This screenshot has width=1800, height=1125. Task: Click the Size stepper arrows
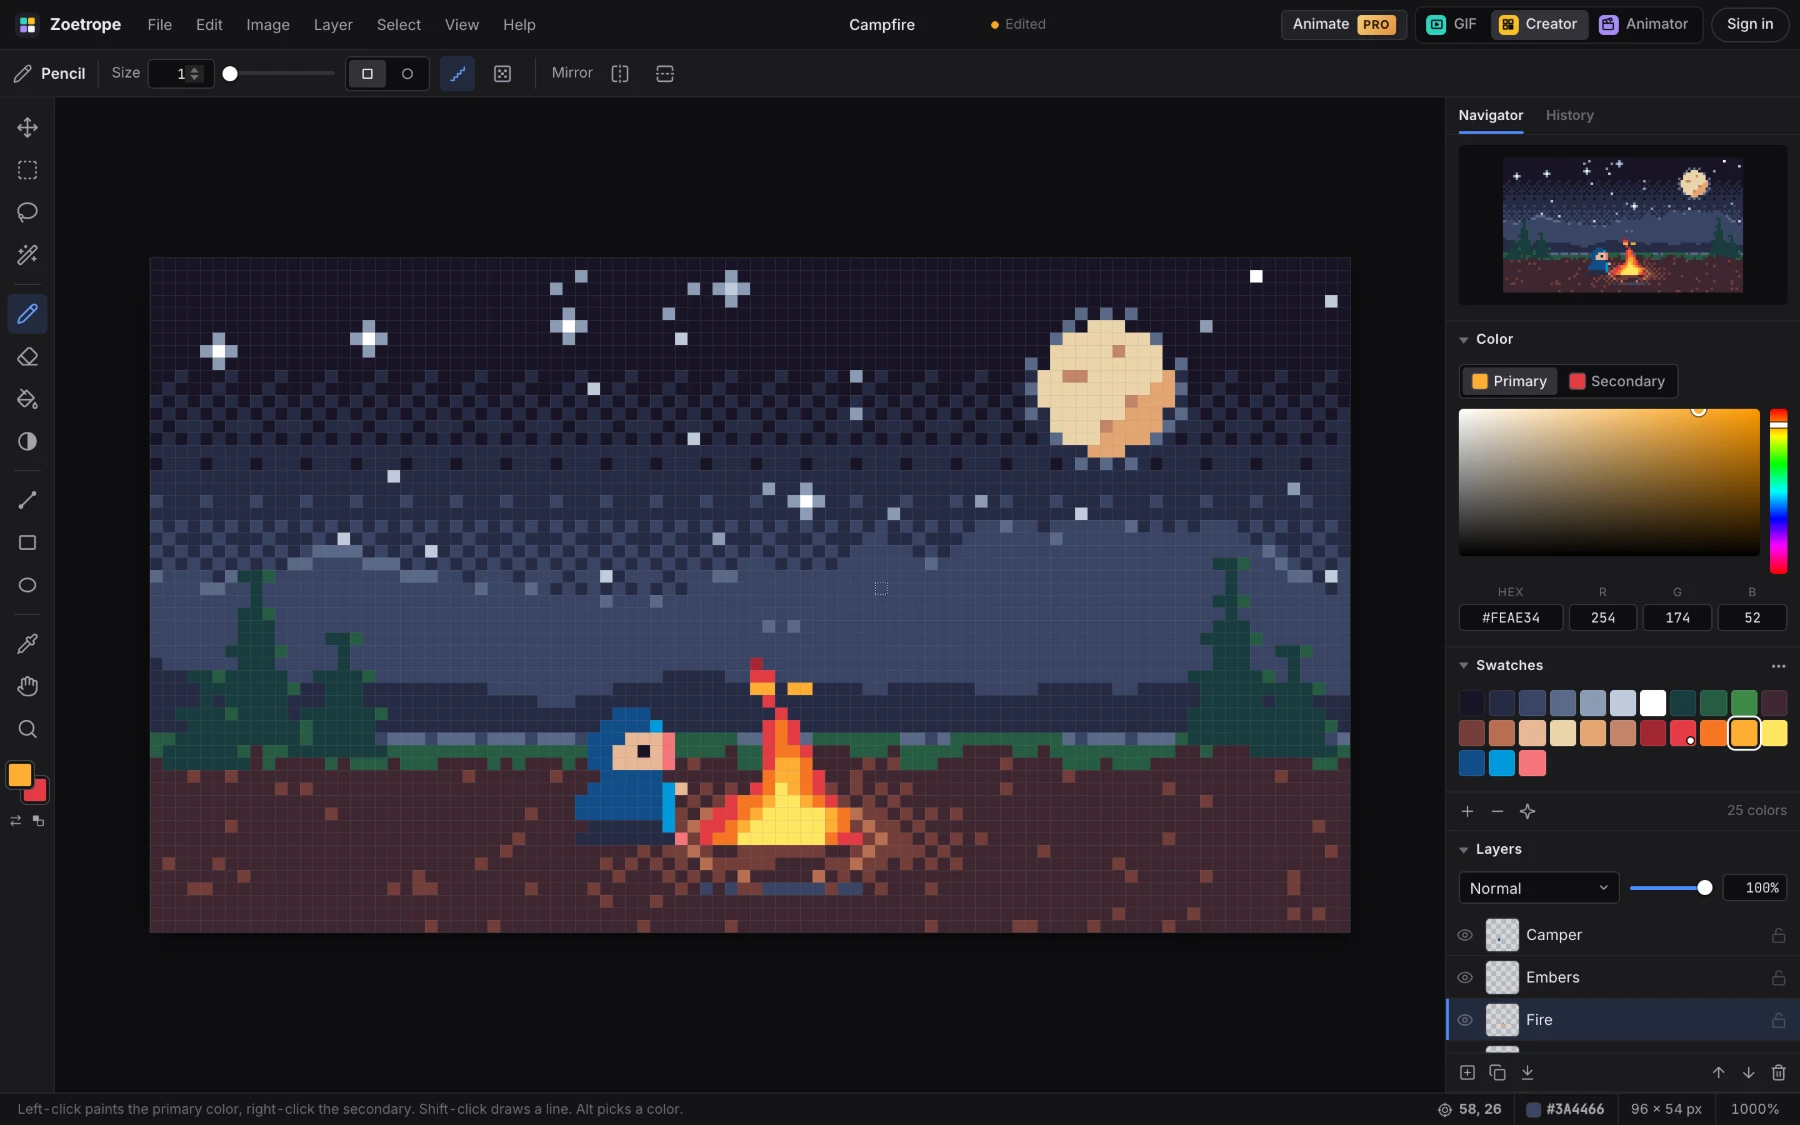[195, 73]
